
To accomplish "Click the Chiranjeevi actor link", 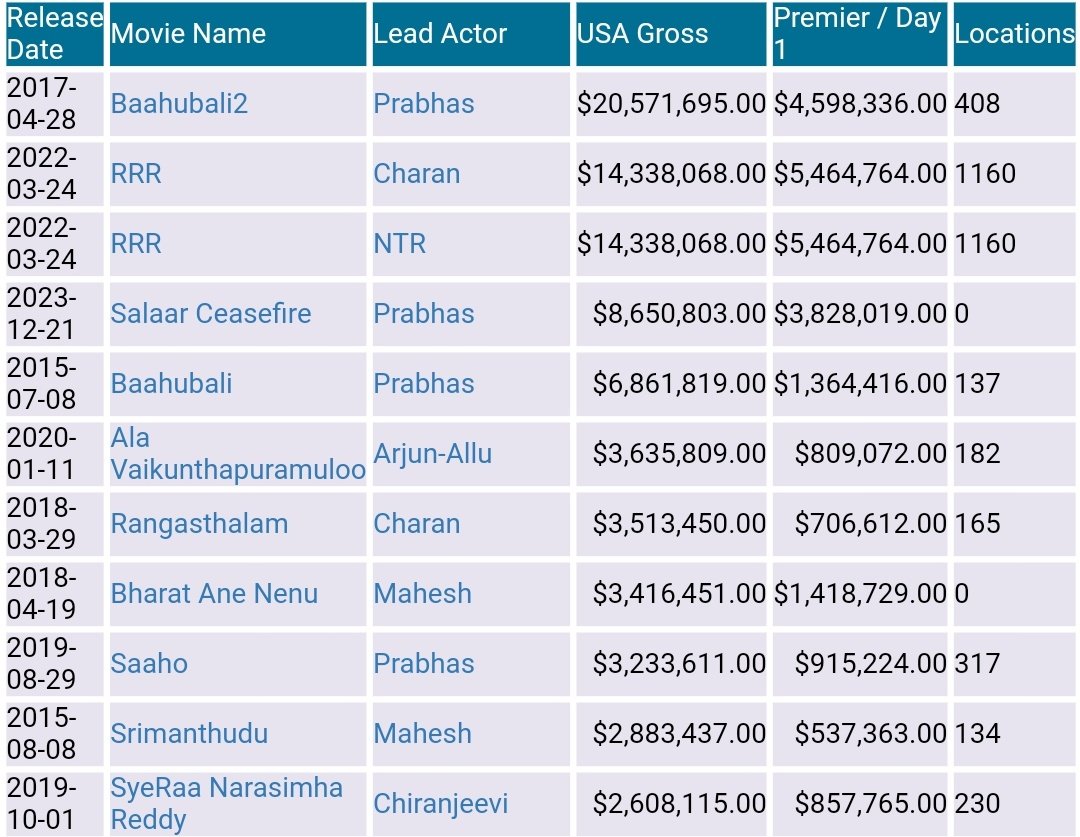I will click(x=440, y=803).
